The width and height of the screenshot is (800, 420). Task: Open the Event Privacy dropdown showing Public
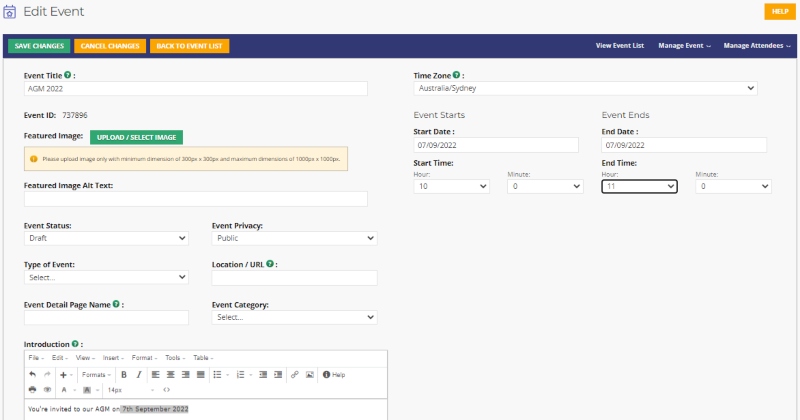[x=294, y=238]
